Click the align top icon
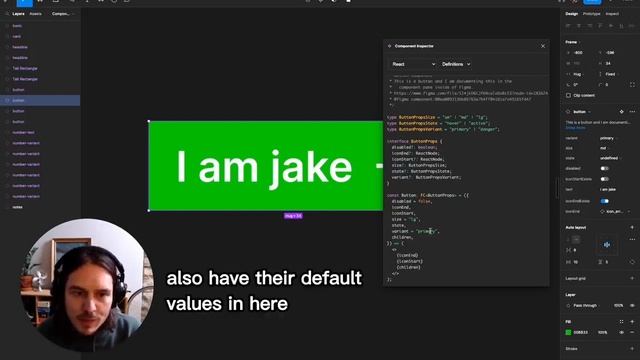Viewport: 640px width, 360px height. pos(600,26)
